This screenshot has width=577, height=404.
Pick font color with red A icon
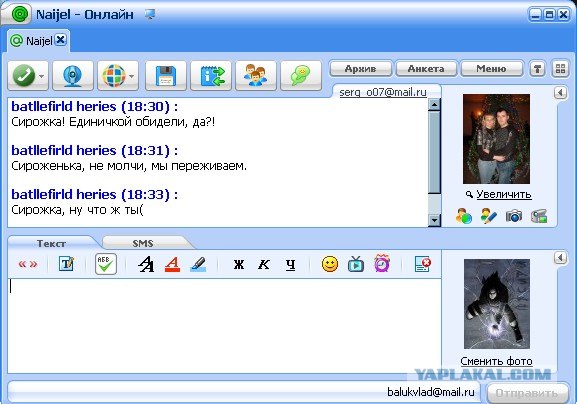[x=172, y=264]
